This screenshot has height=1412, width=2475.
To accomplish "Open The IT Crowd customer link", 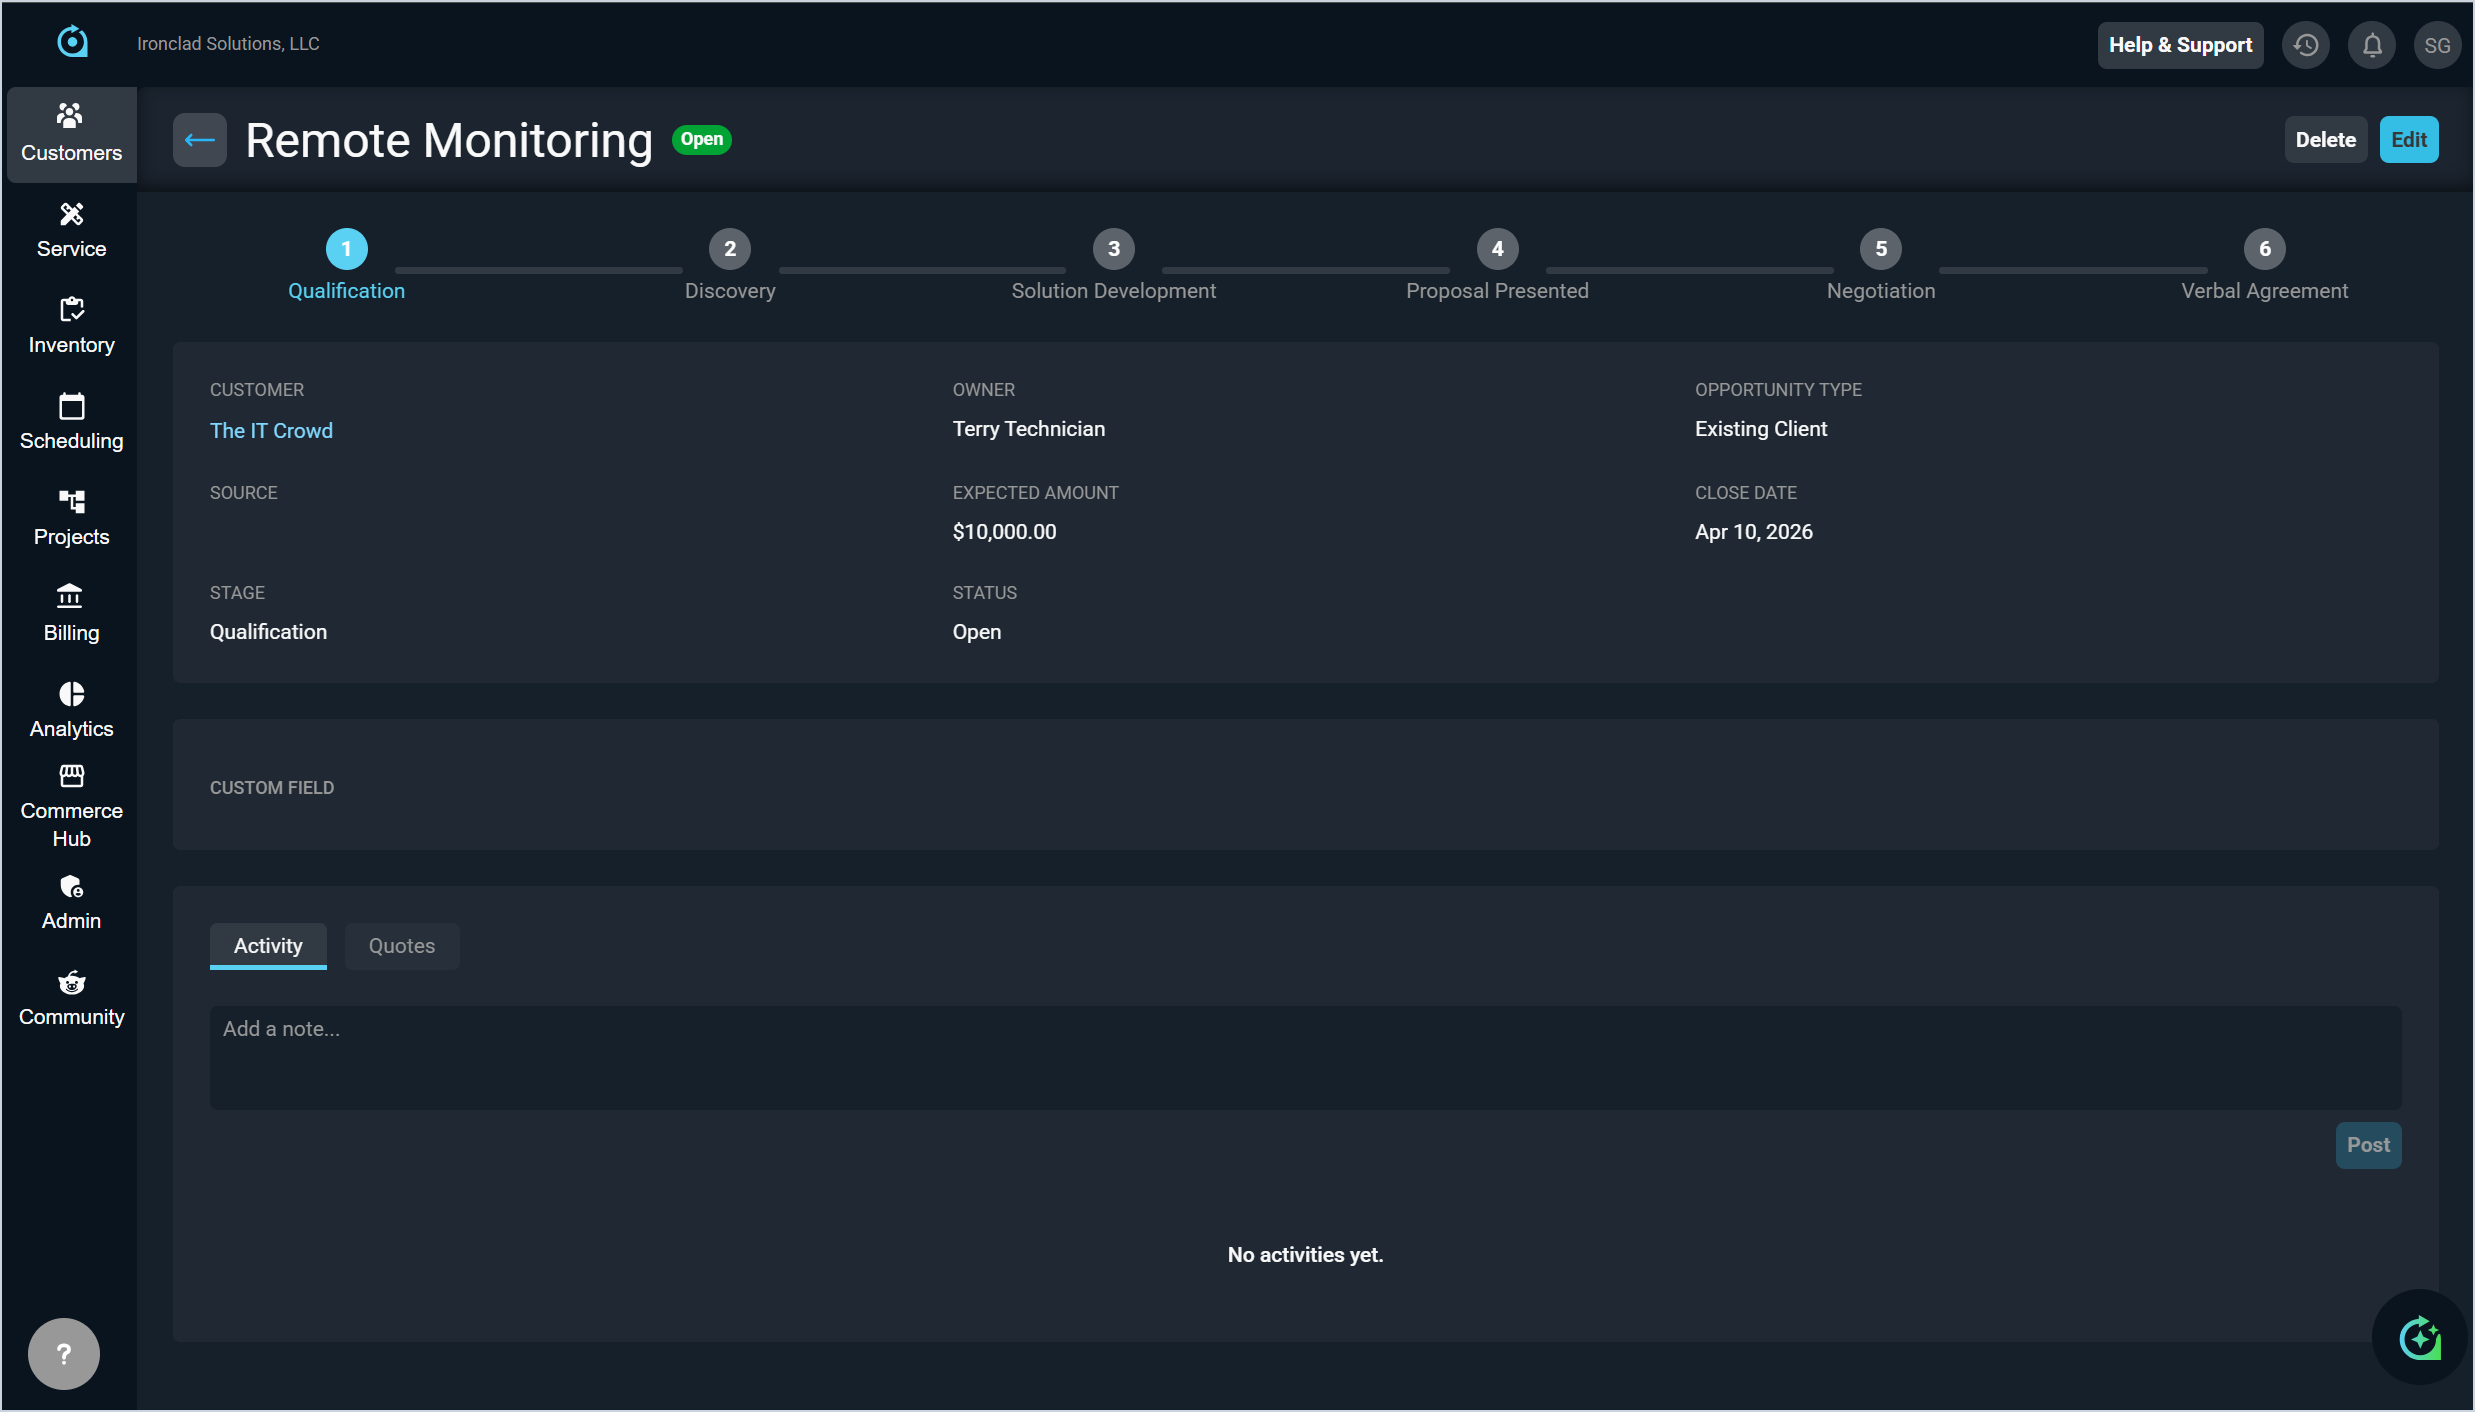I will pos(271,431).
